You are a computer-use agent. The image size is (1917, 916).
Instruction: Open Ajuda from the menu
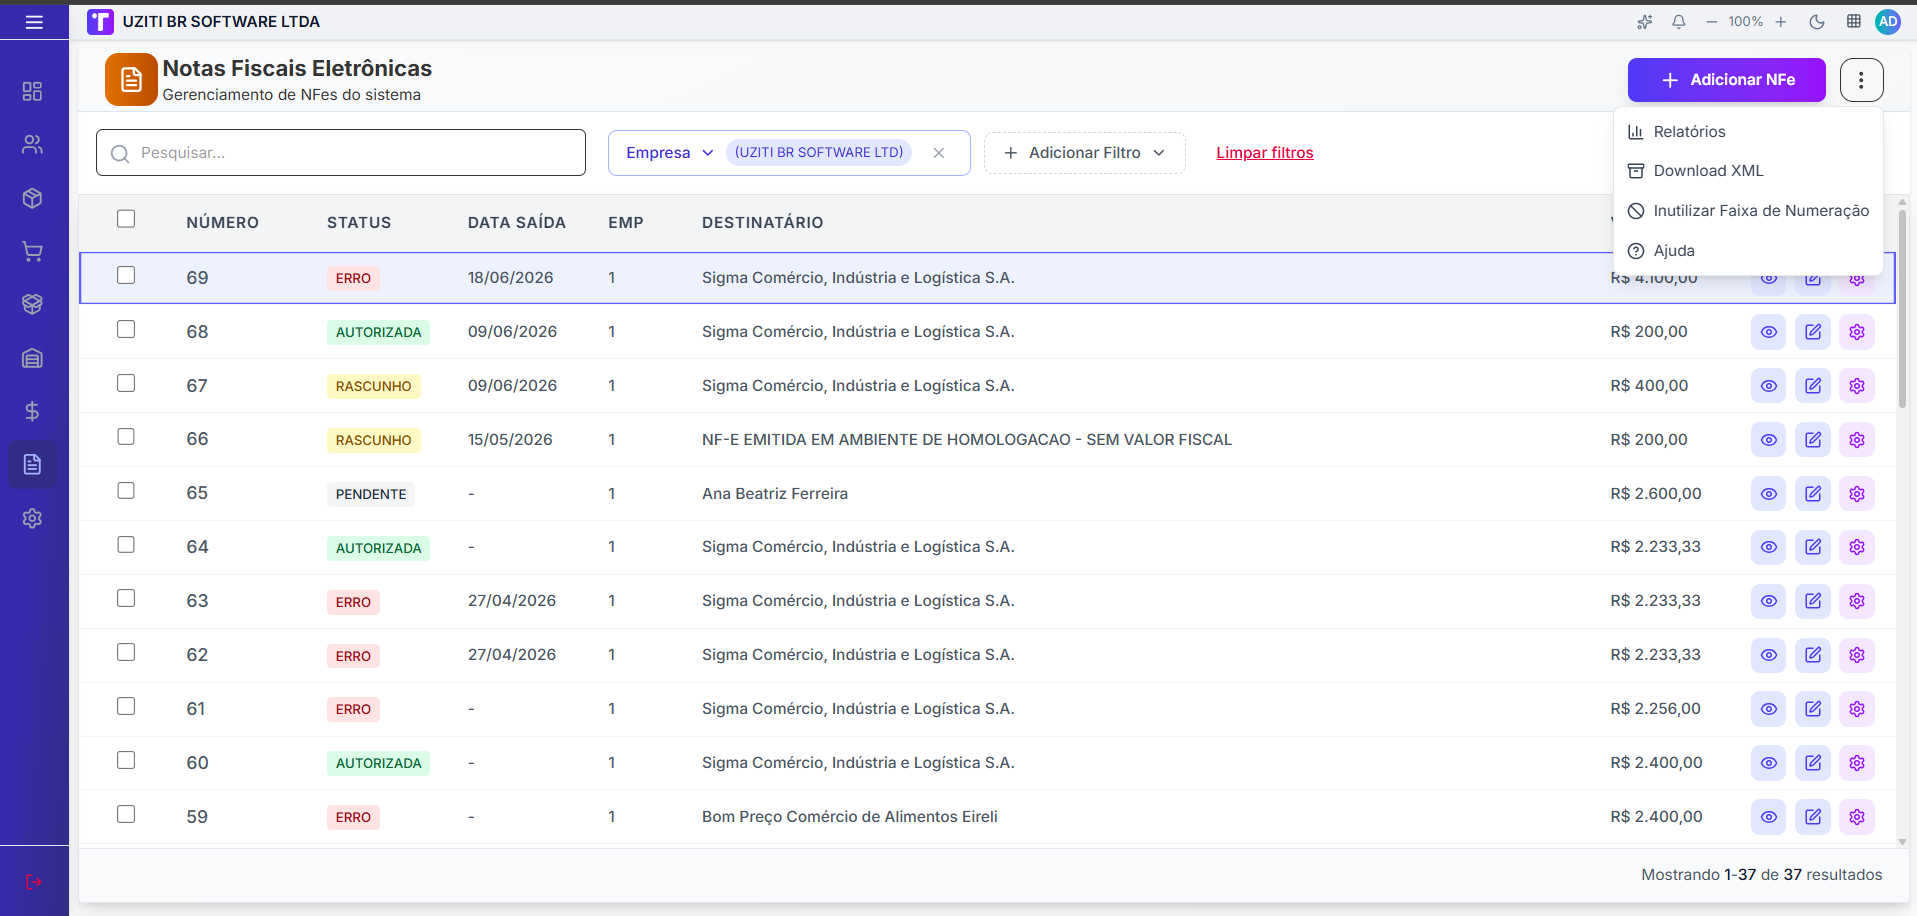pyautogui.click(x=1748, y=251)
